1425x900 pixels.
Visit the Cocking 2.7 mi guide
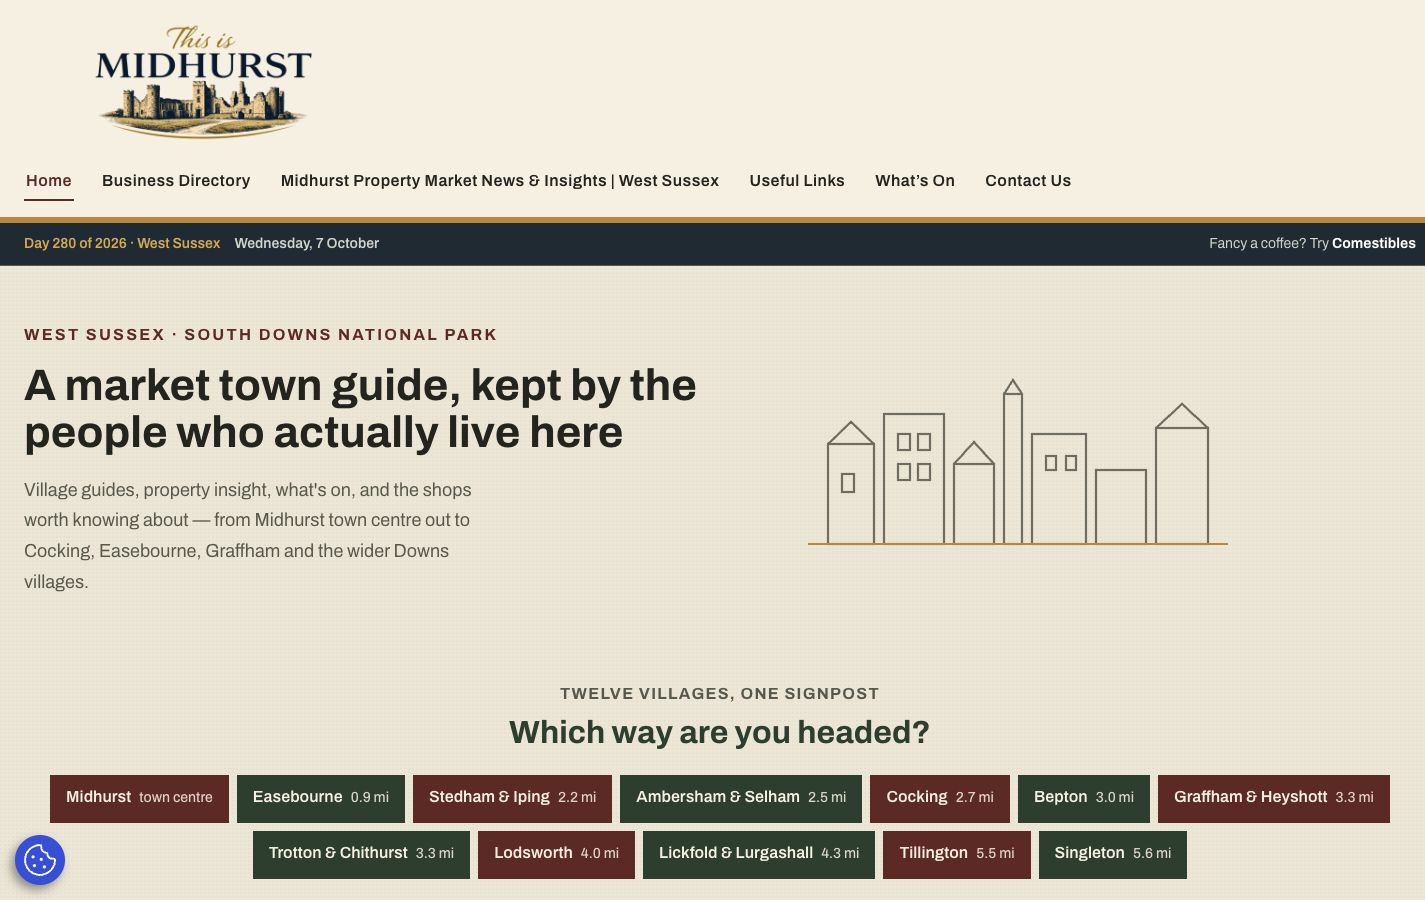pos(940,798)
